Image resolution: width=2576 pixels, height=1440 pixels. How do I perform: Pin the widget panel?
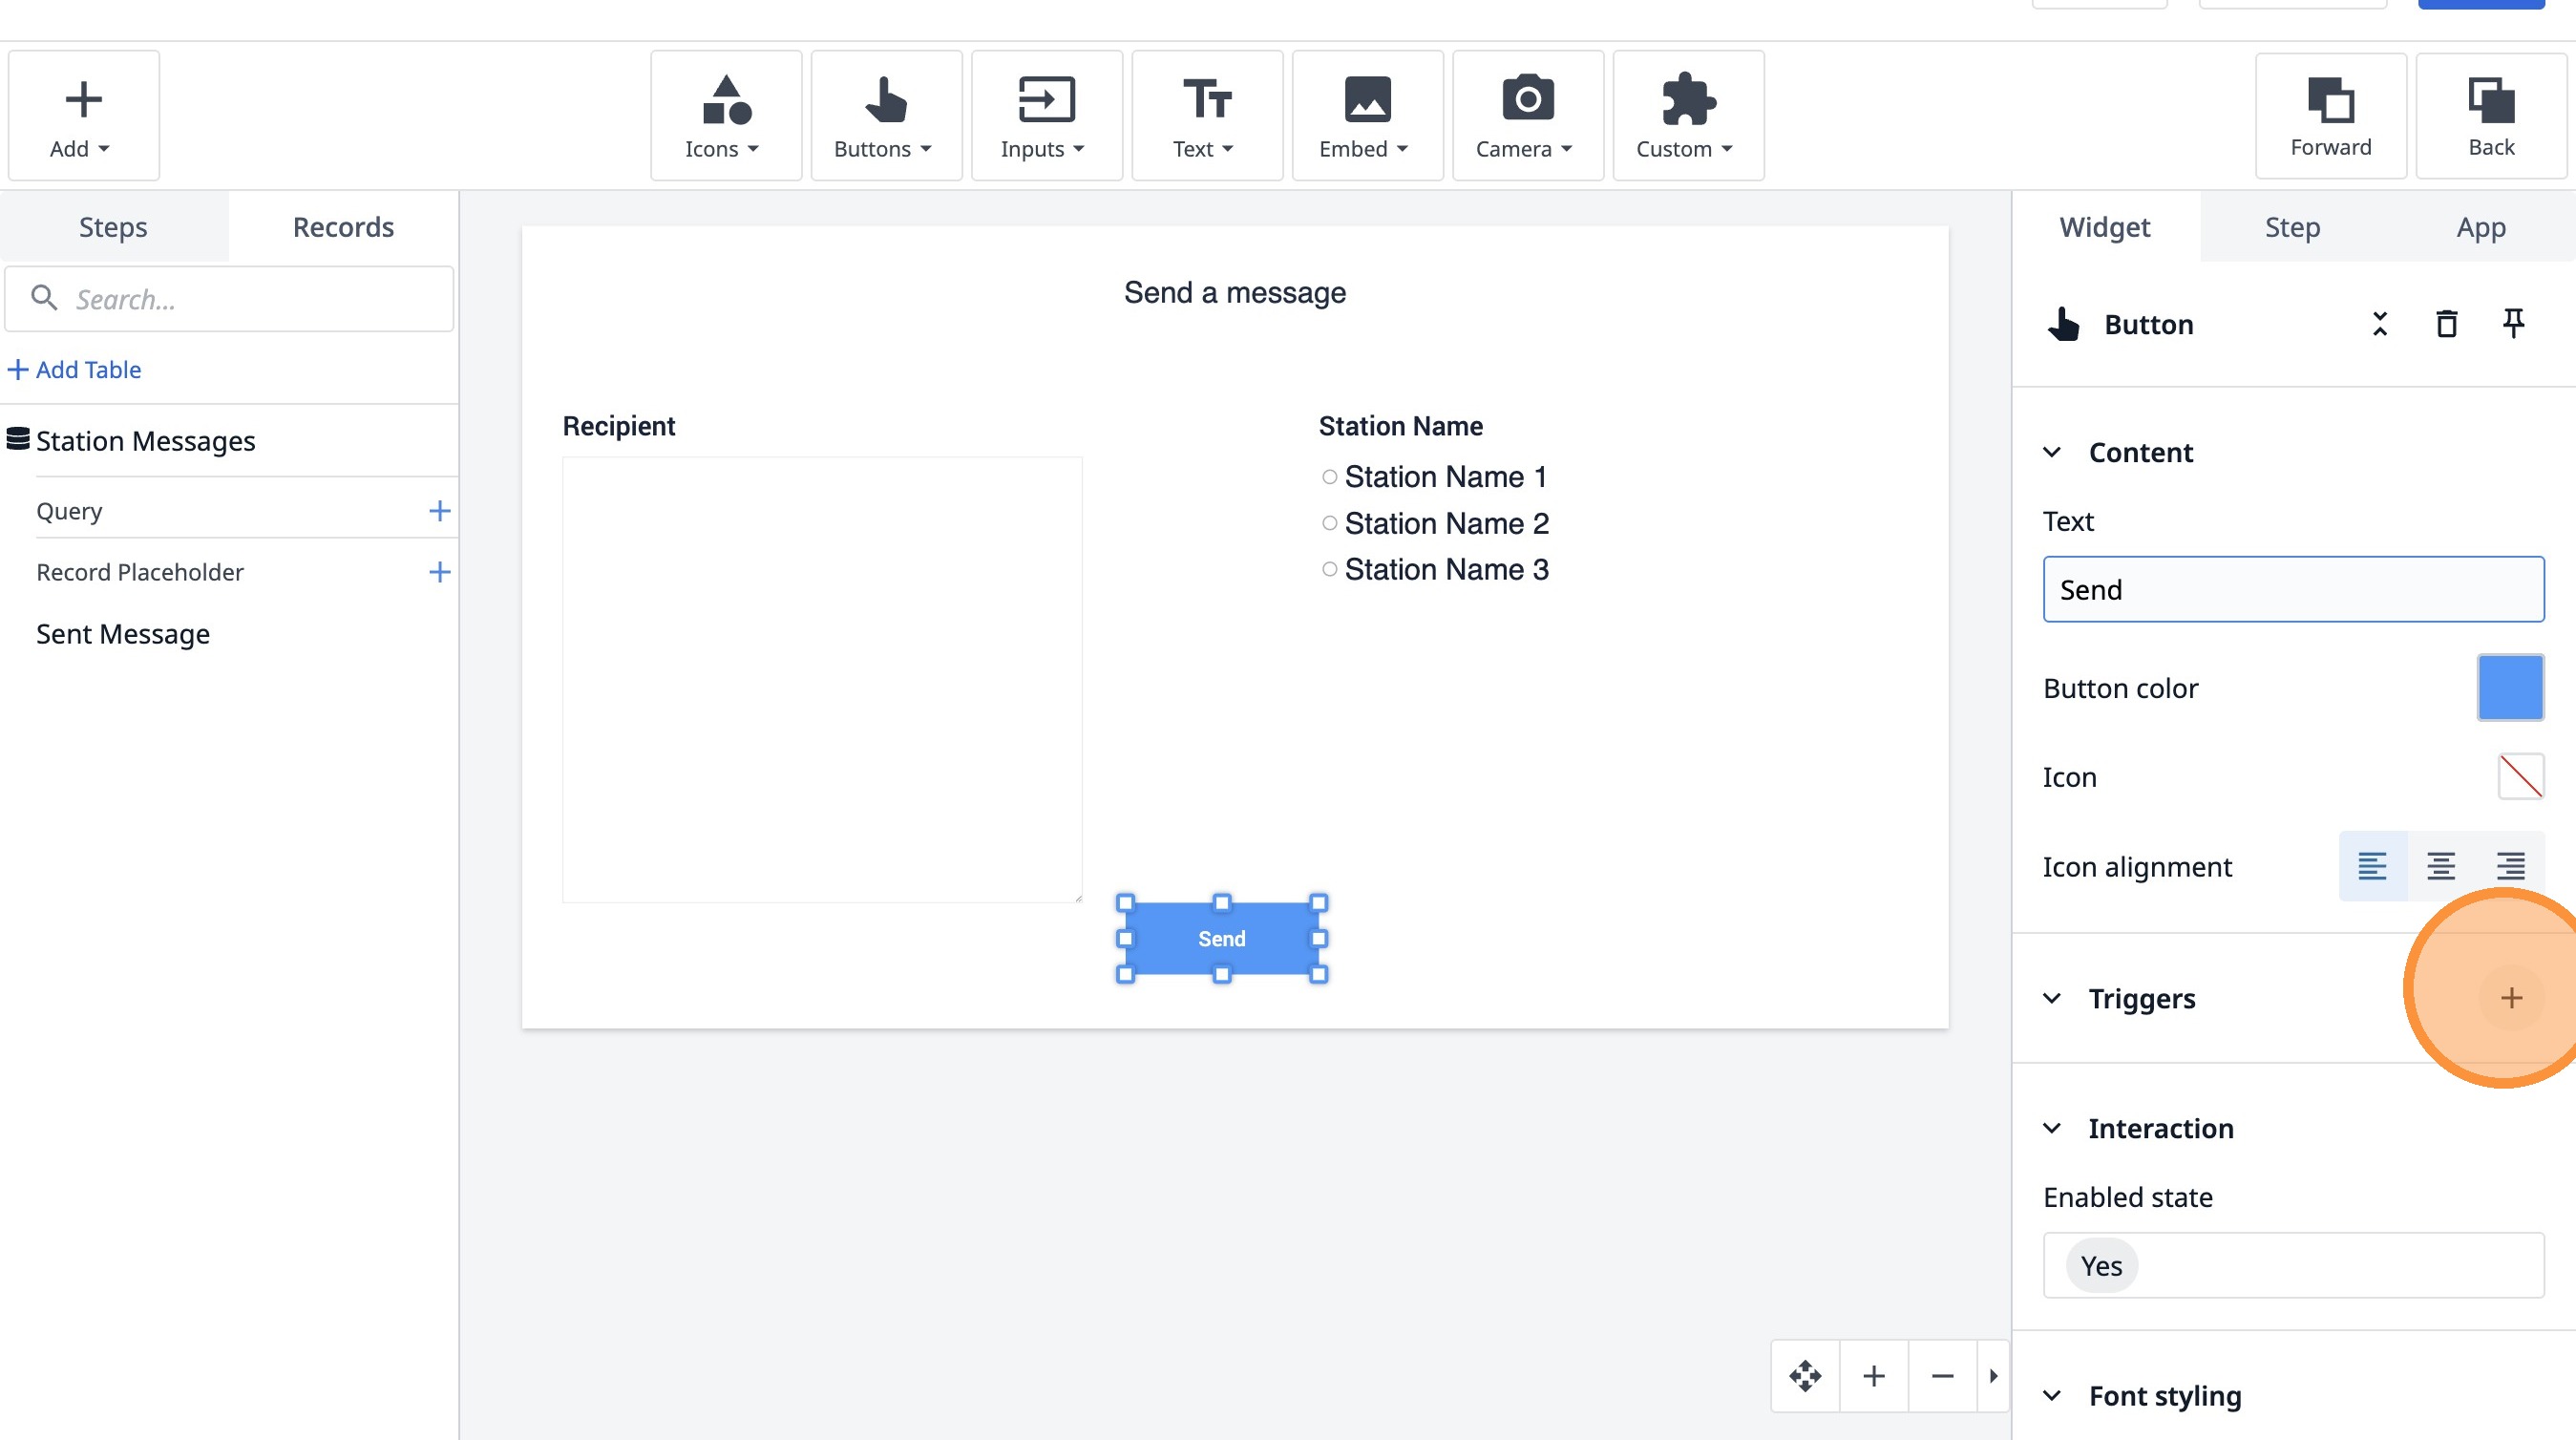pos(2513,324)
